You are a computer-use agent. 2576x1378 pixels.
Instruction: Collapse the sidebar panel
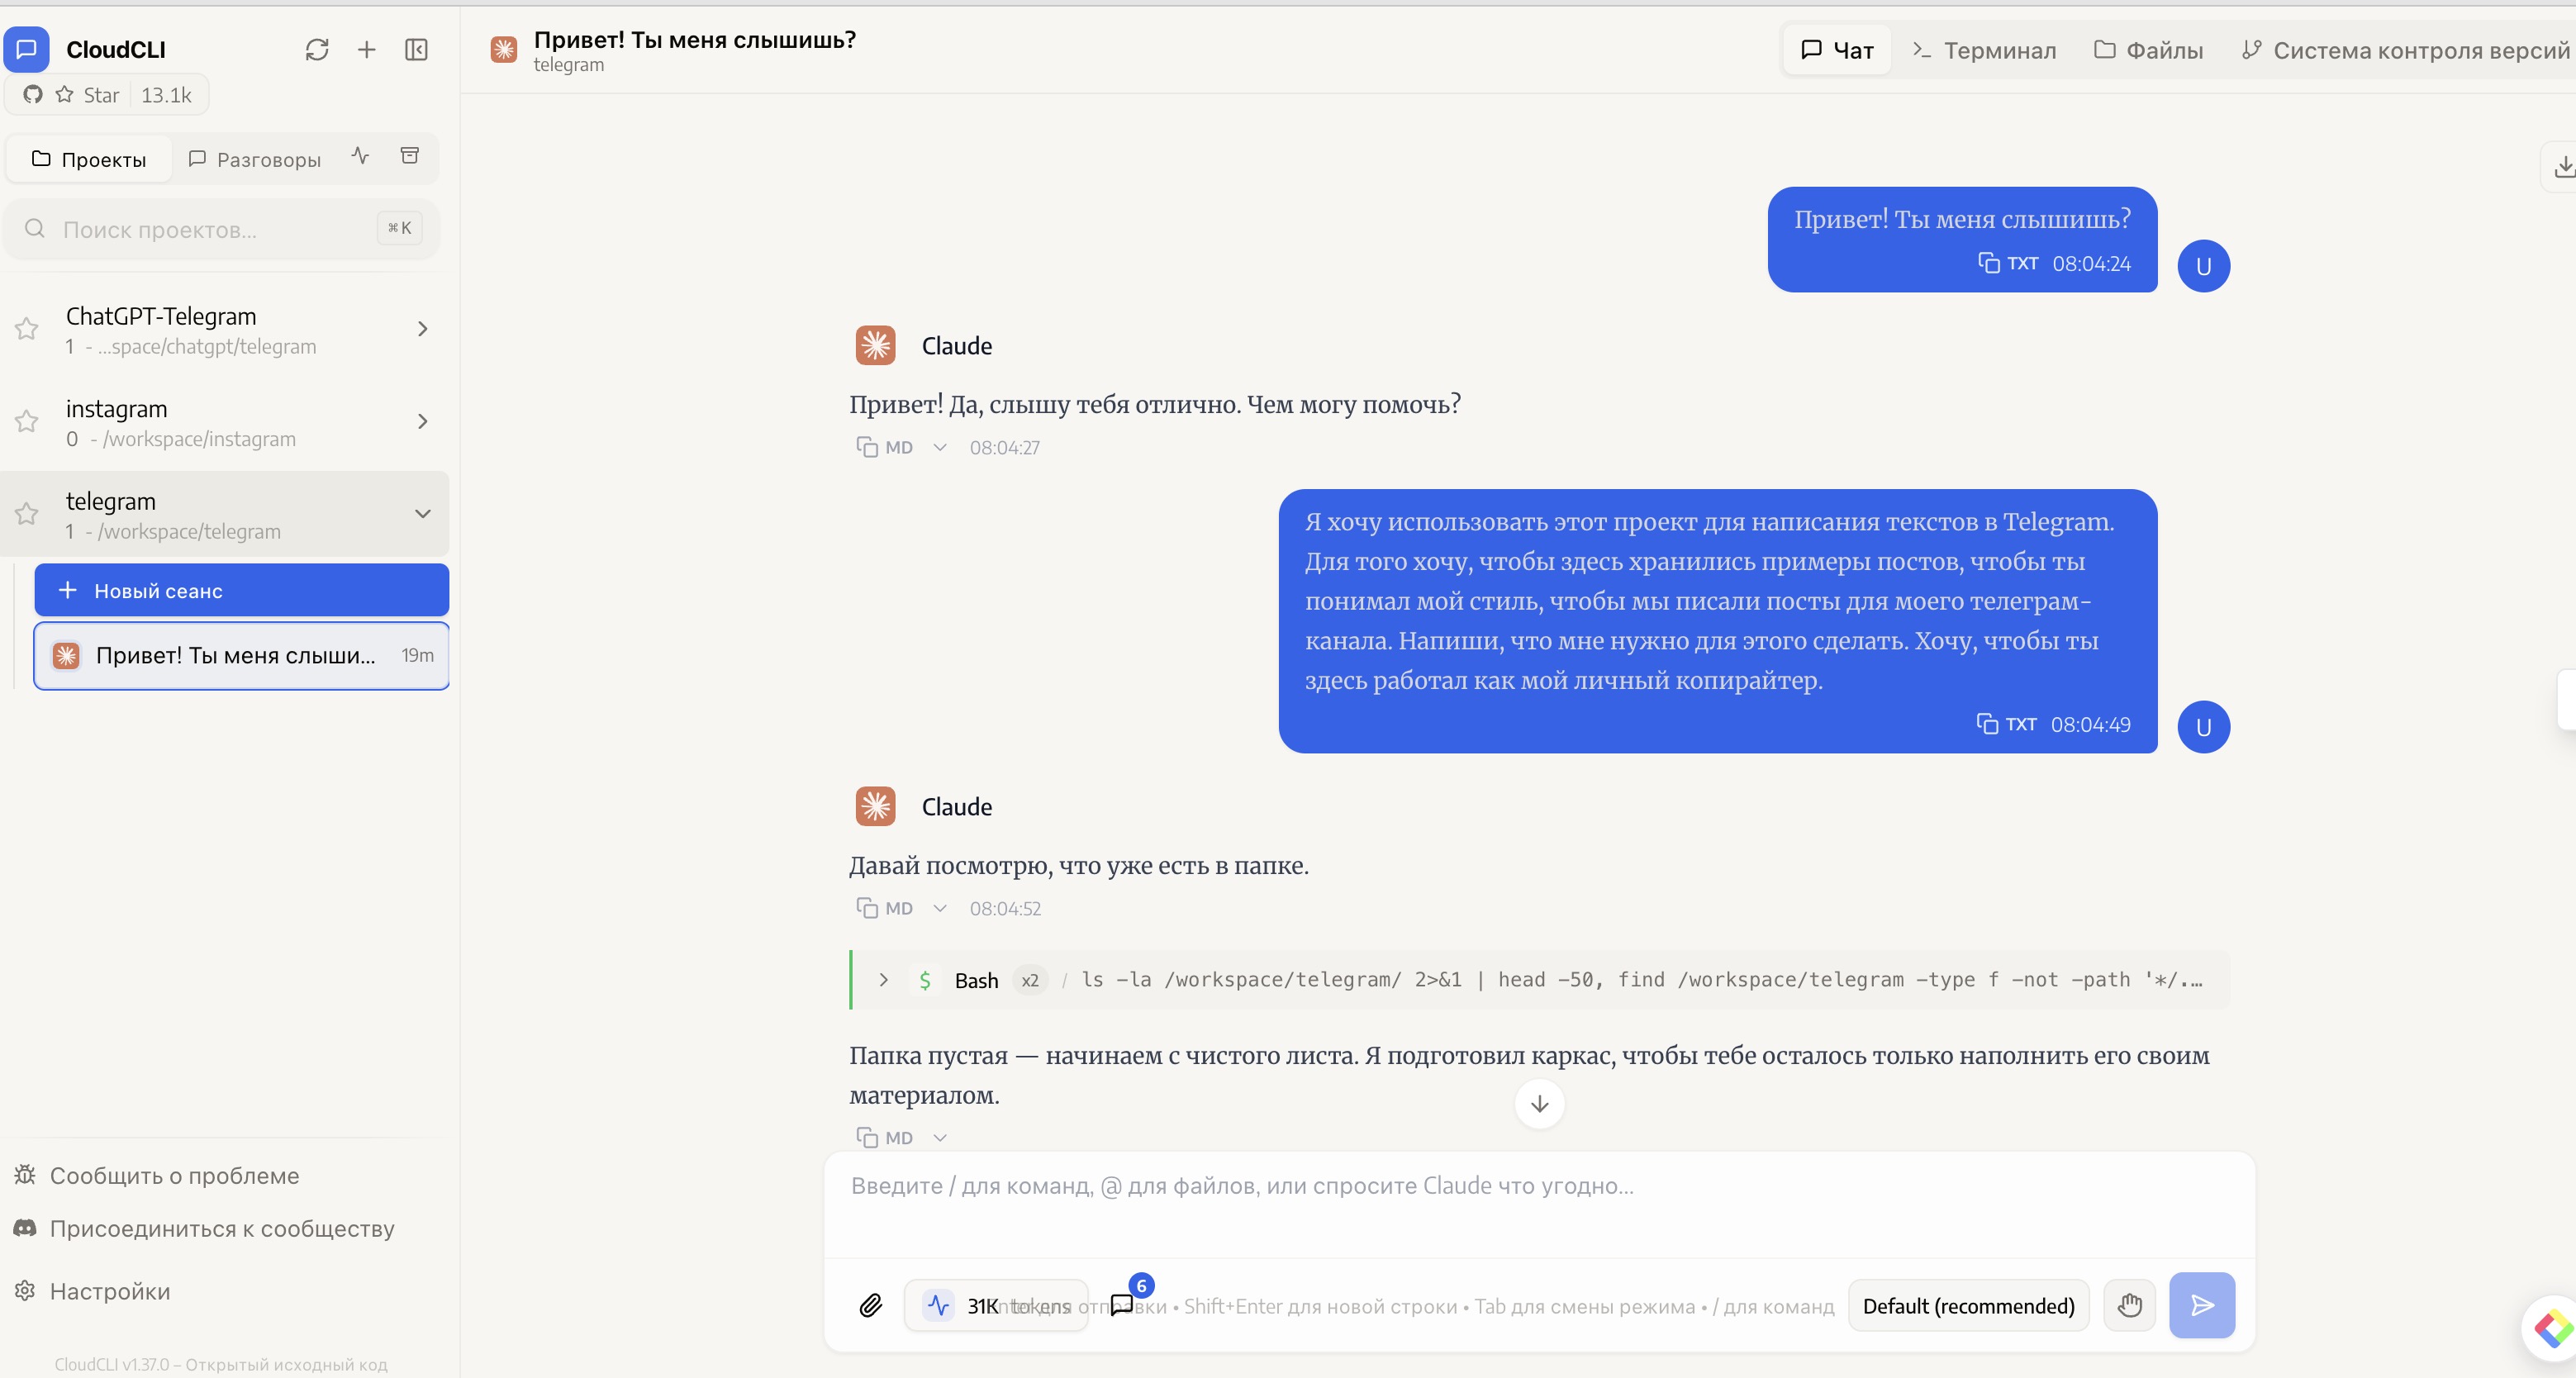click(x=416, y=50)
